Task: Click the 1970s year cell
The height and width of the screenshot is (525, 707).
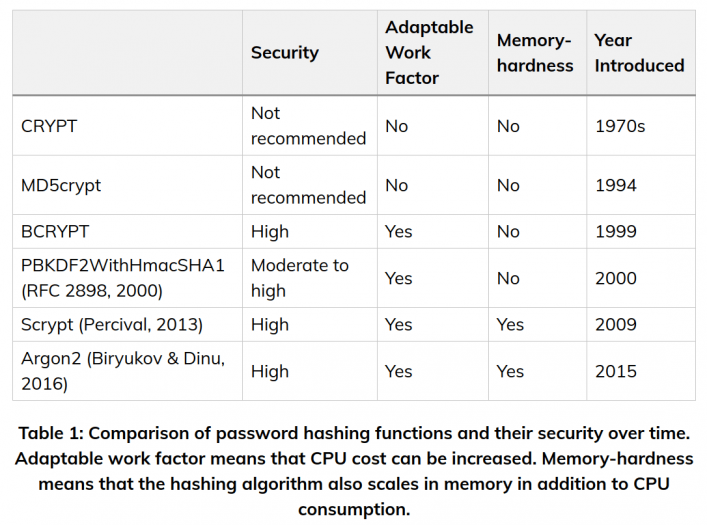Action: [x=622, y=126]
